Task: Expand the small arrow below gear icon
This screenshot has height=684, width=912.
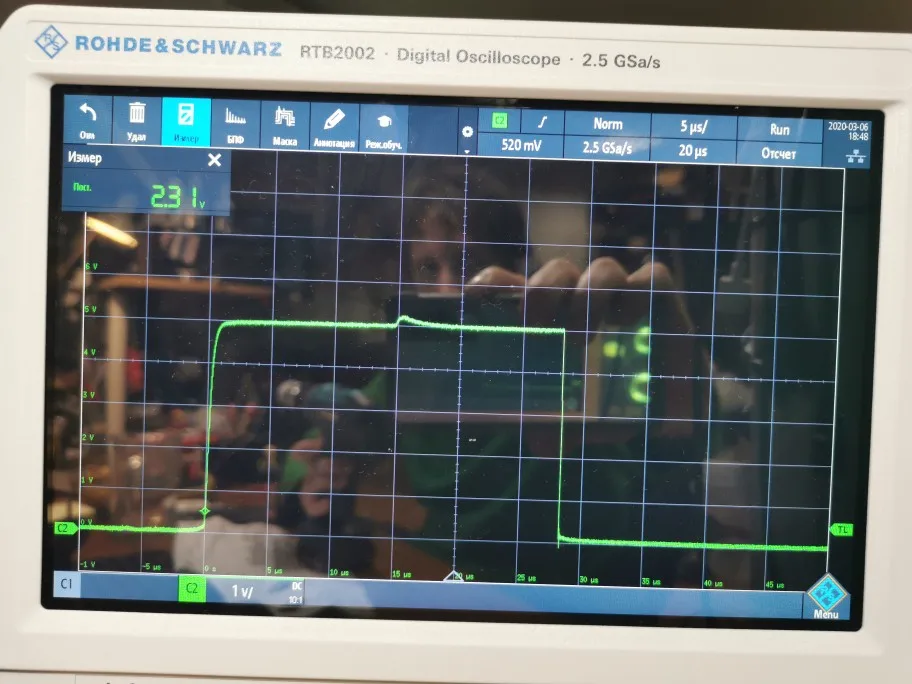Action: click(467, 151)
